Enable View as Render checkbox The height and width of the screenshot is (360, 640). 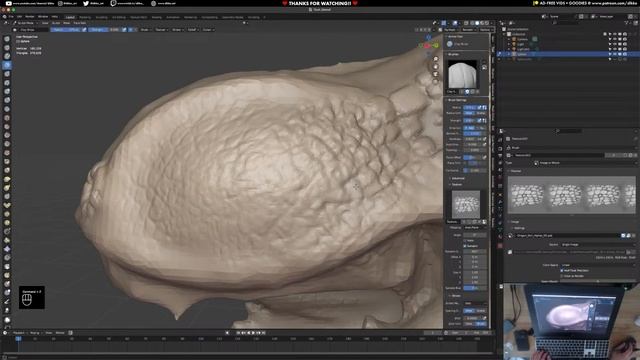click(x=562, y=276)
